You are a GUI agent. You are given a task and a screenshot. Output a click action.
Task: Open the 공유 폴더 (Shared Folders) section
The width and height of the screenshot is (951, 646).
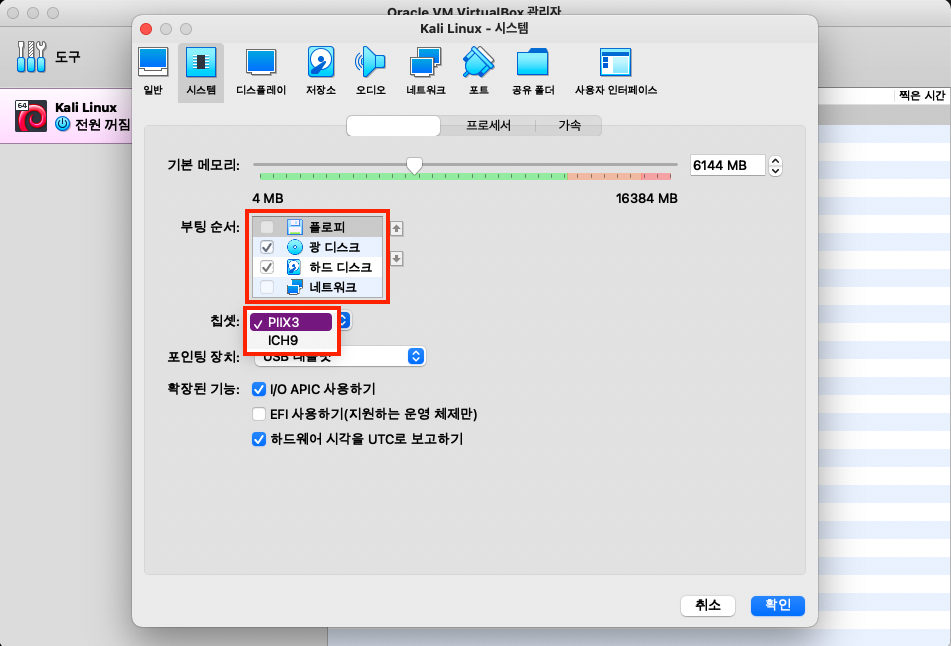(533, 72)
